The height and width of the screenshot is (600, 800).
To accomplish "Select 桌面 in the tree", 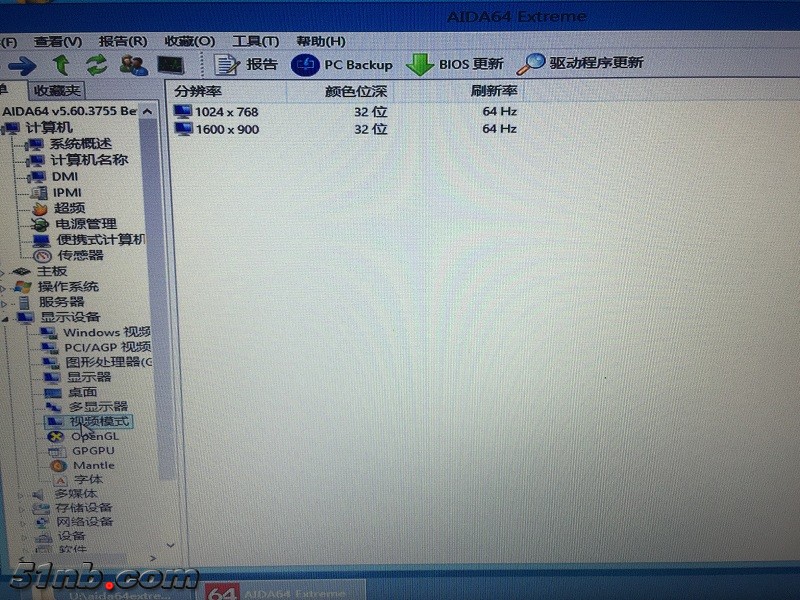I will pos(83,392).
